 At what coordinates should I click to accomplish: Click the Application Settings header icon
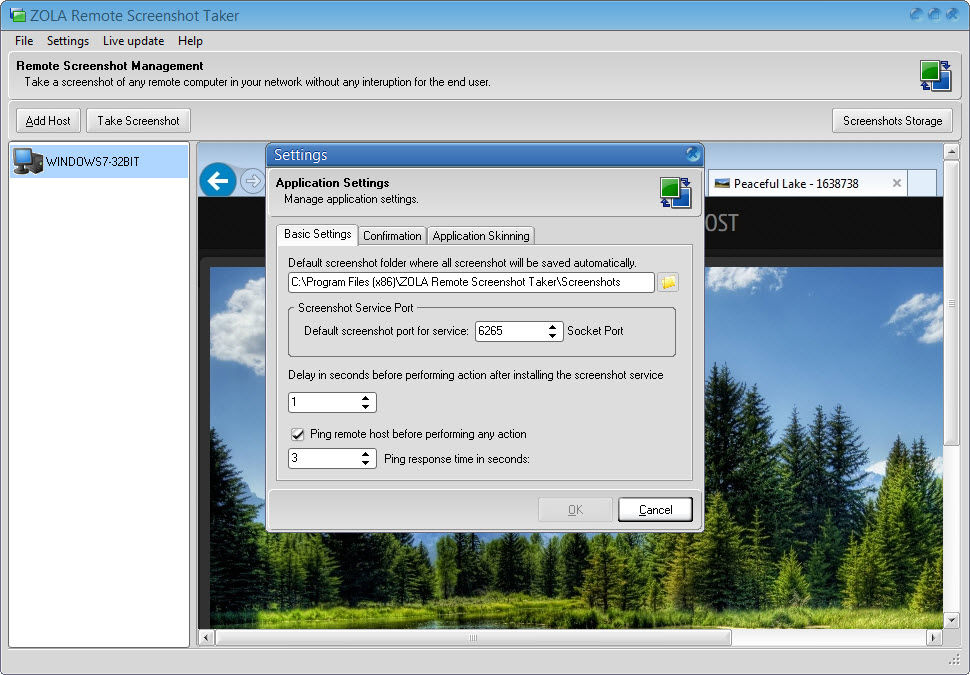click(x=676, y=193)
